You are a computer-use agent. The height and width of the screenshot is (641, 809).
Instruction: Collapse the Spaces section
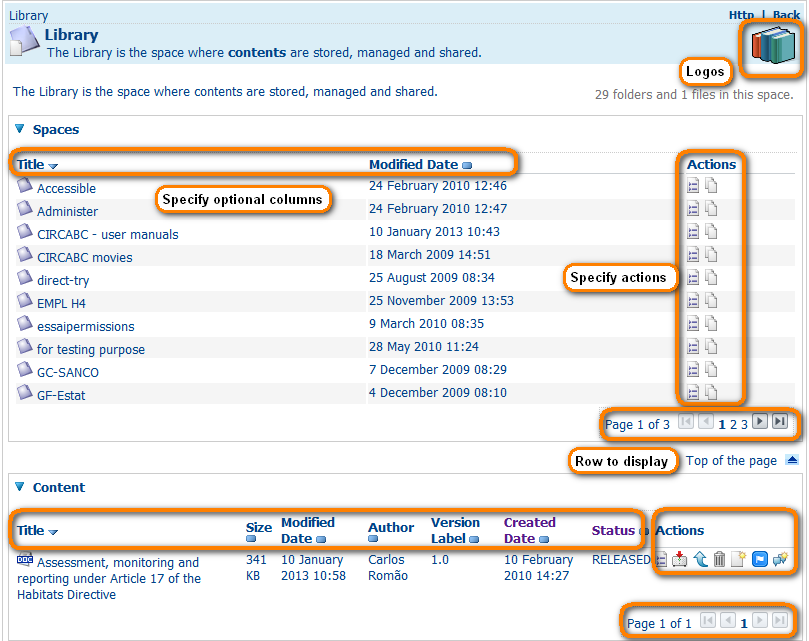[19, 129]
